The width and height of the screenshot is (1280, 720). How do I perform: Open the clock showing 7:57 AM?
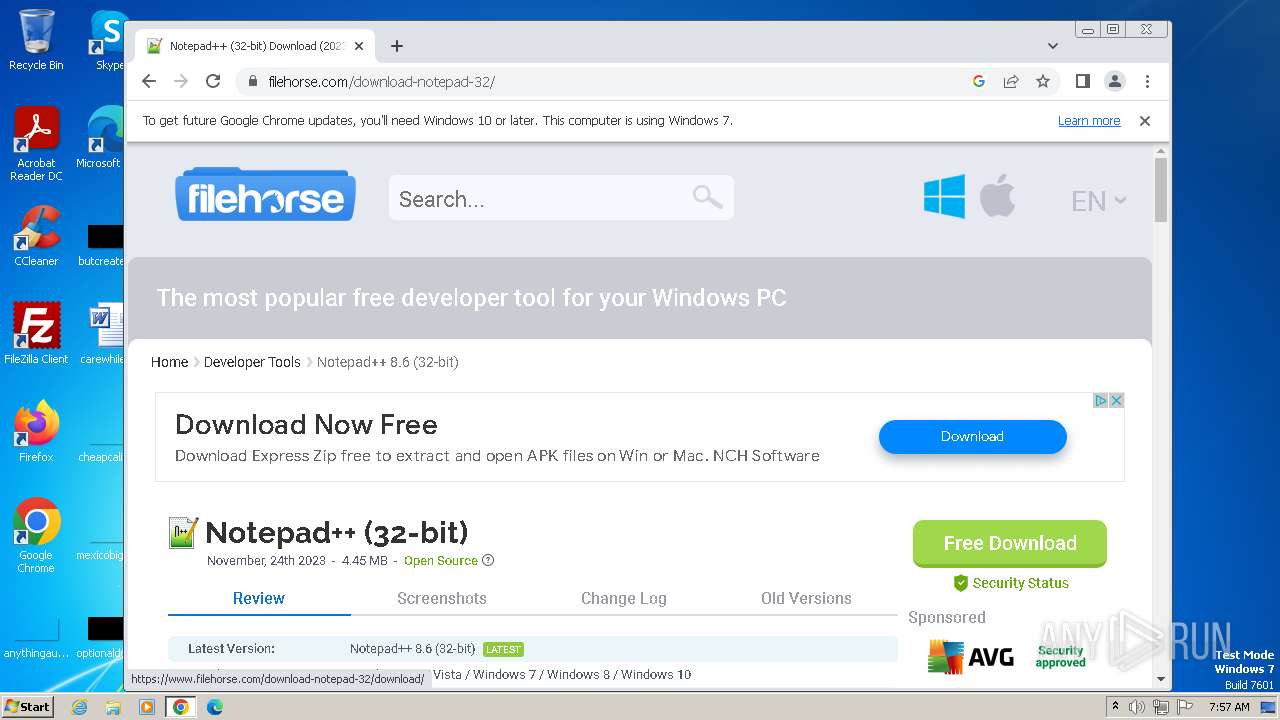1229,707
